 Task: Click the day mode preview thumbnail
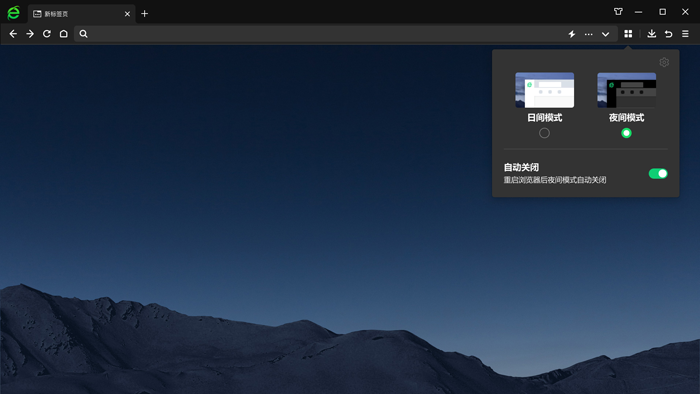(x=545, y=90)
